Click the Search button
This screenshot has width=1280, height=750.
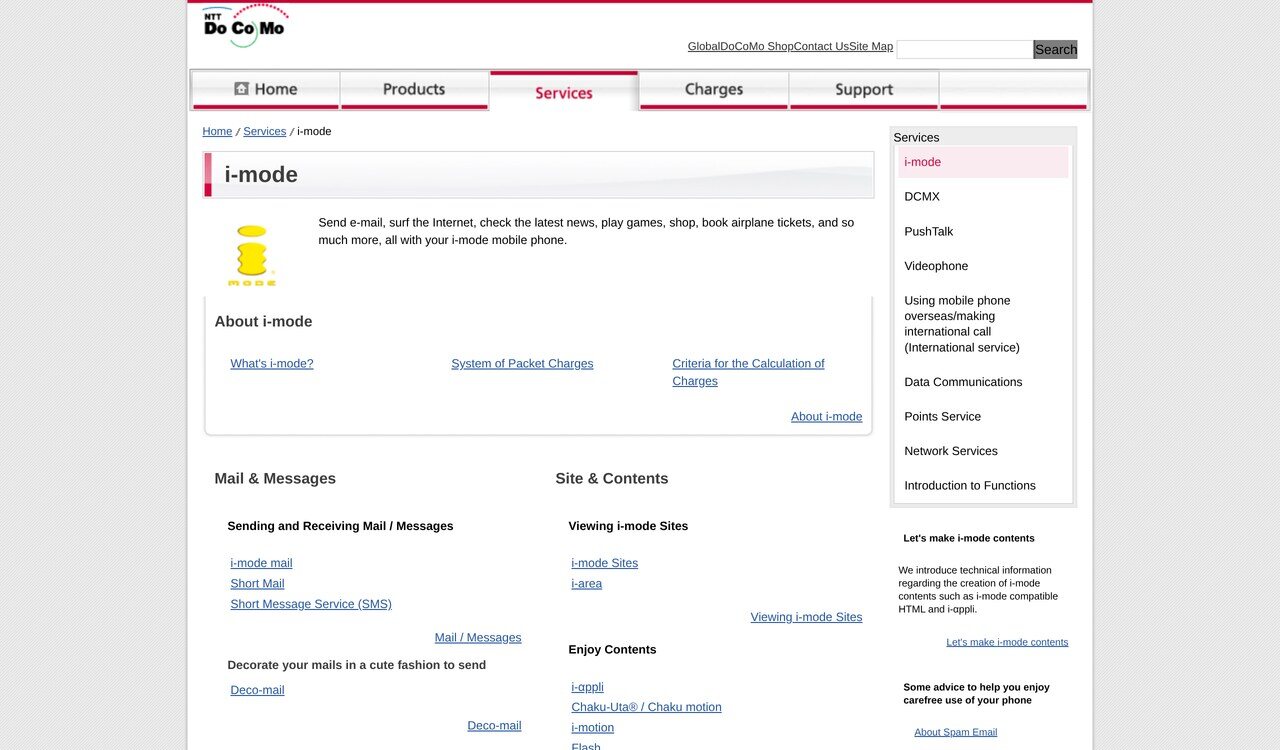1056,49
